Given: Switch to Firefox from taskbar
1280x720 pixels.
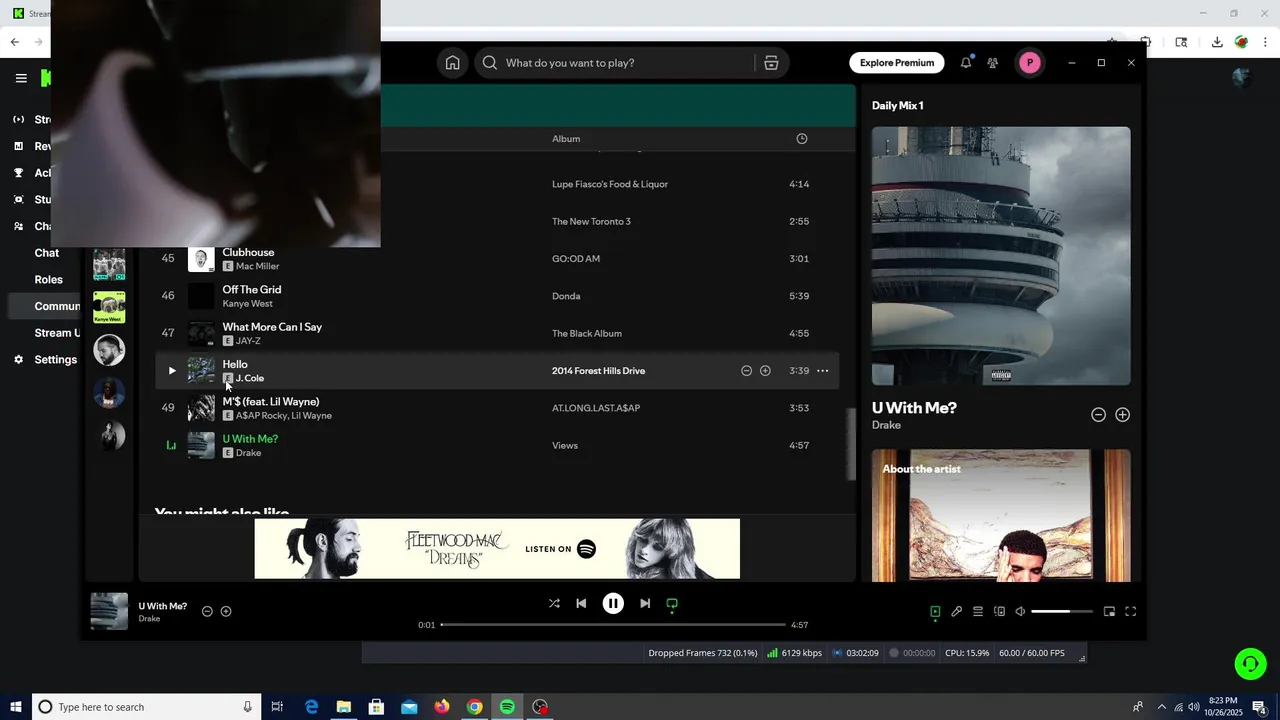Looking at the screenshot, I should pyautogui.click(x=442, y=707).
